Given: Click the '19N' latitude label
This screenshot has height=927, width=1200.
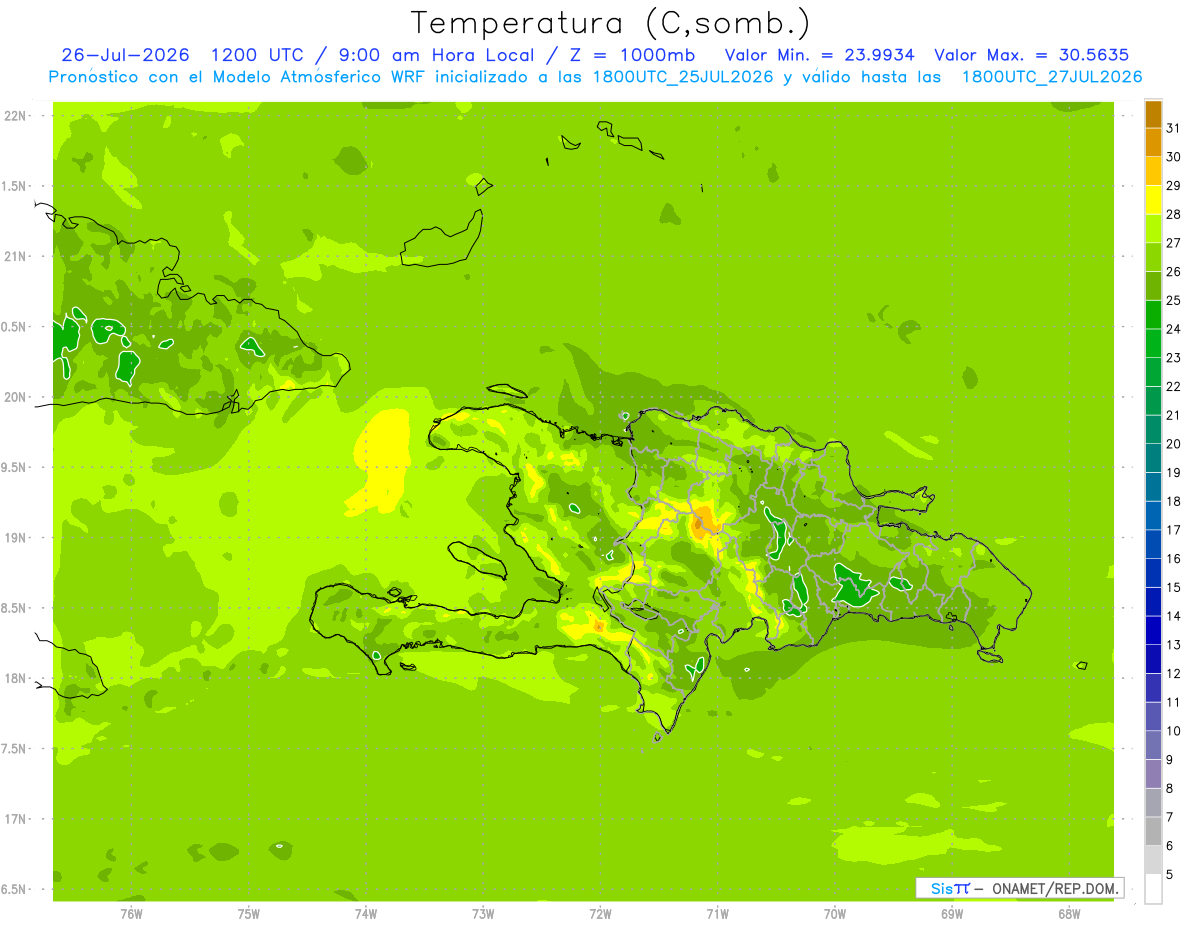Looking at the screenshot, I should tap(15, 537).
